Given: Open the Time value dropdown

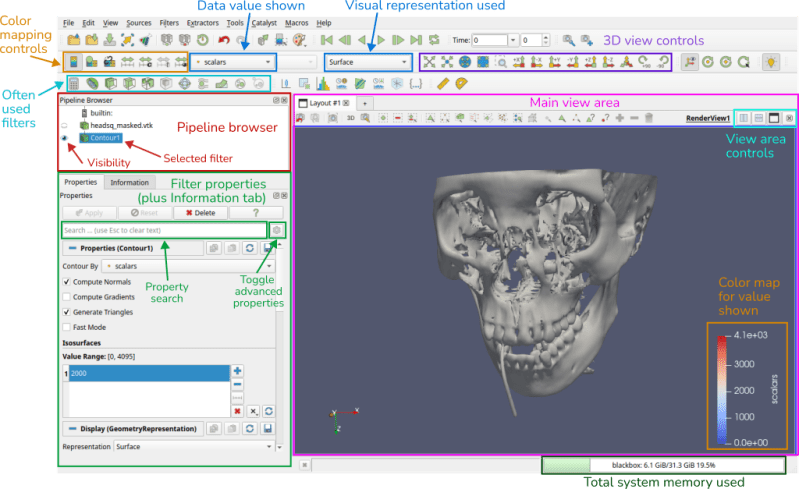Looking at the screenshot, I should point(513,40).
